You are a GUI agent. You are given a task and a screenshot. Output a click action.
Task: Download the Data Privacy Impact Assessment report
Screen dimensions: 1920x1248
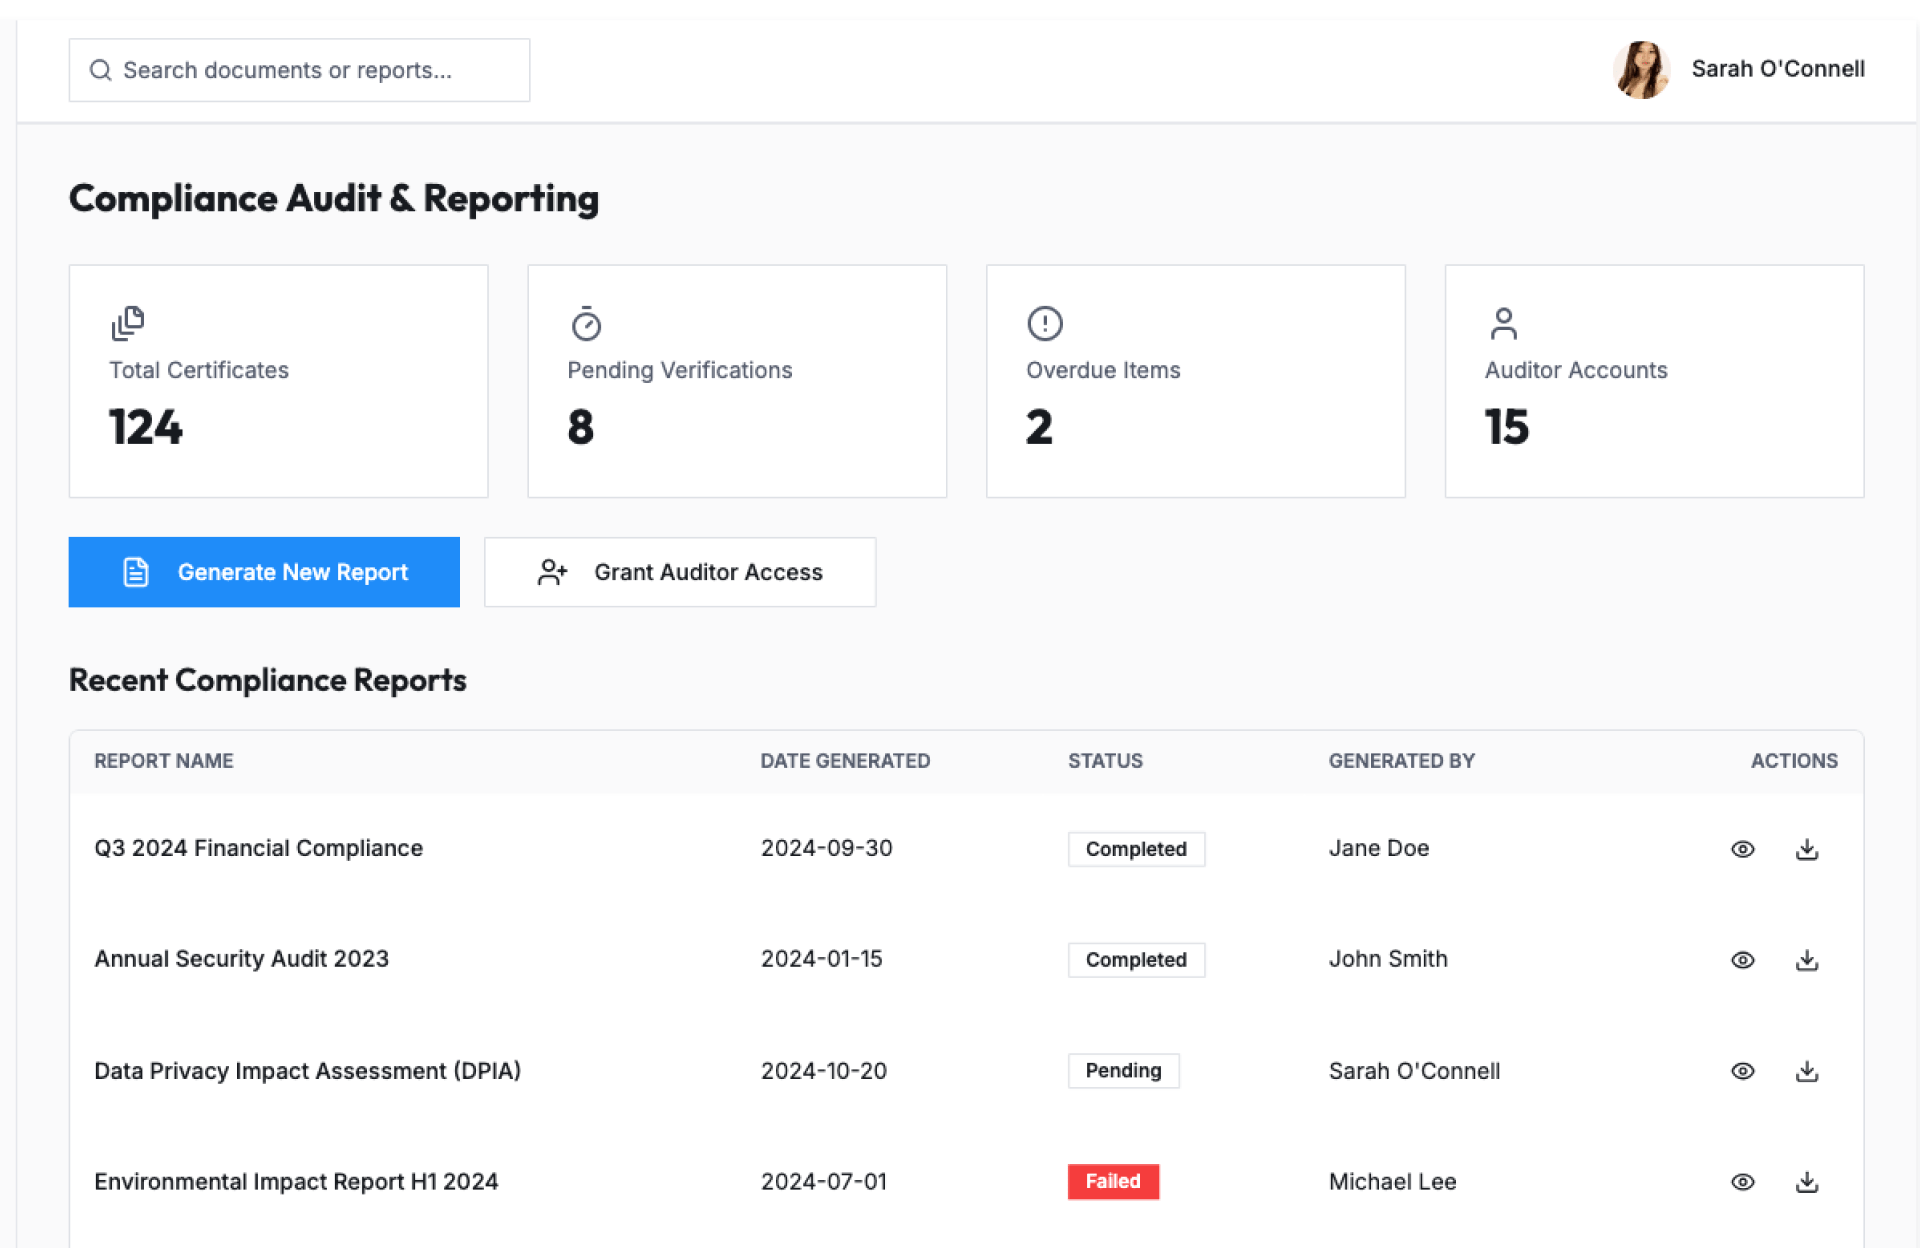pyautogui.click(x=1806, y=1071)
